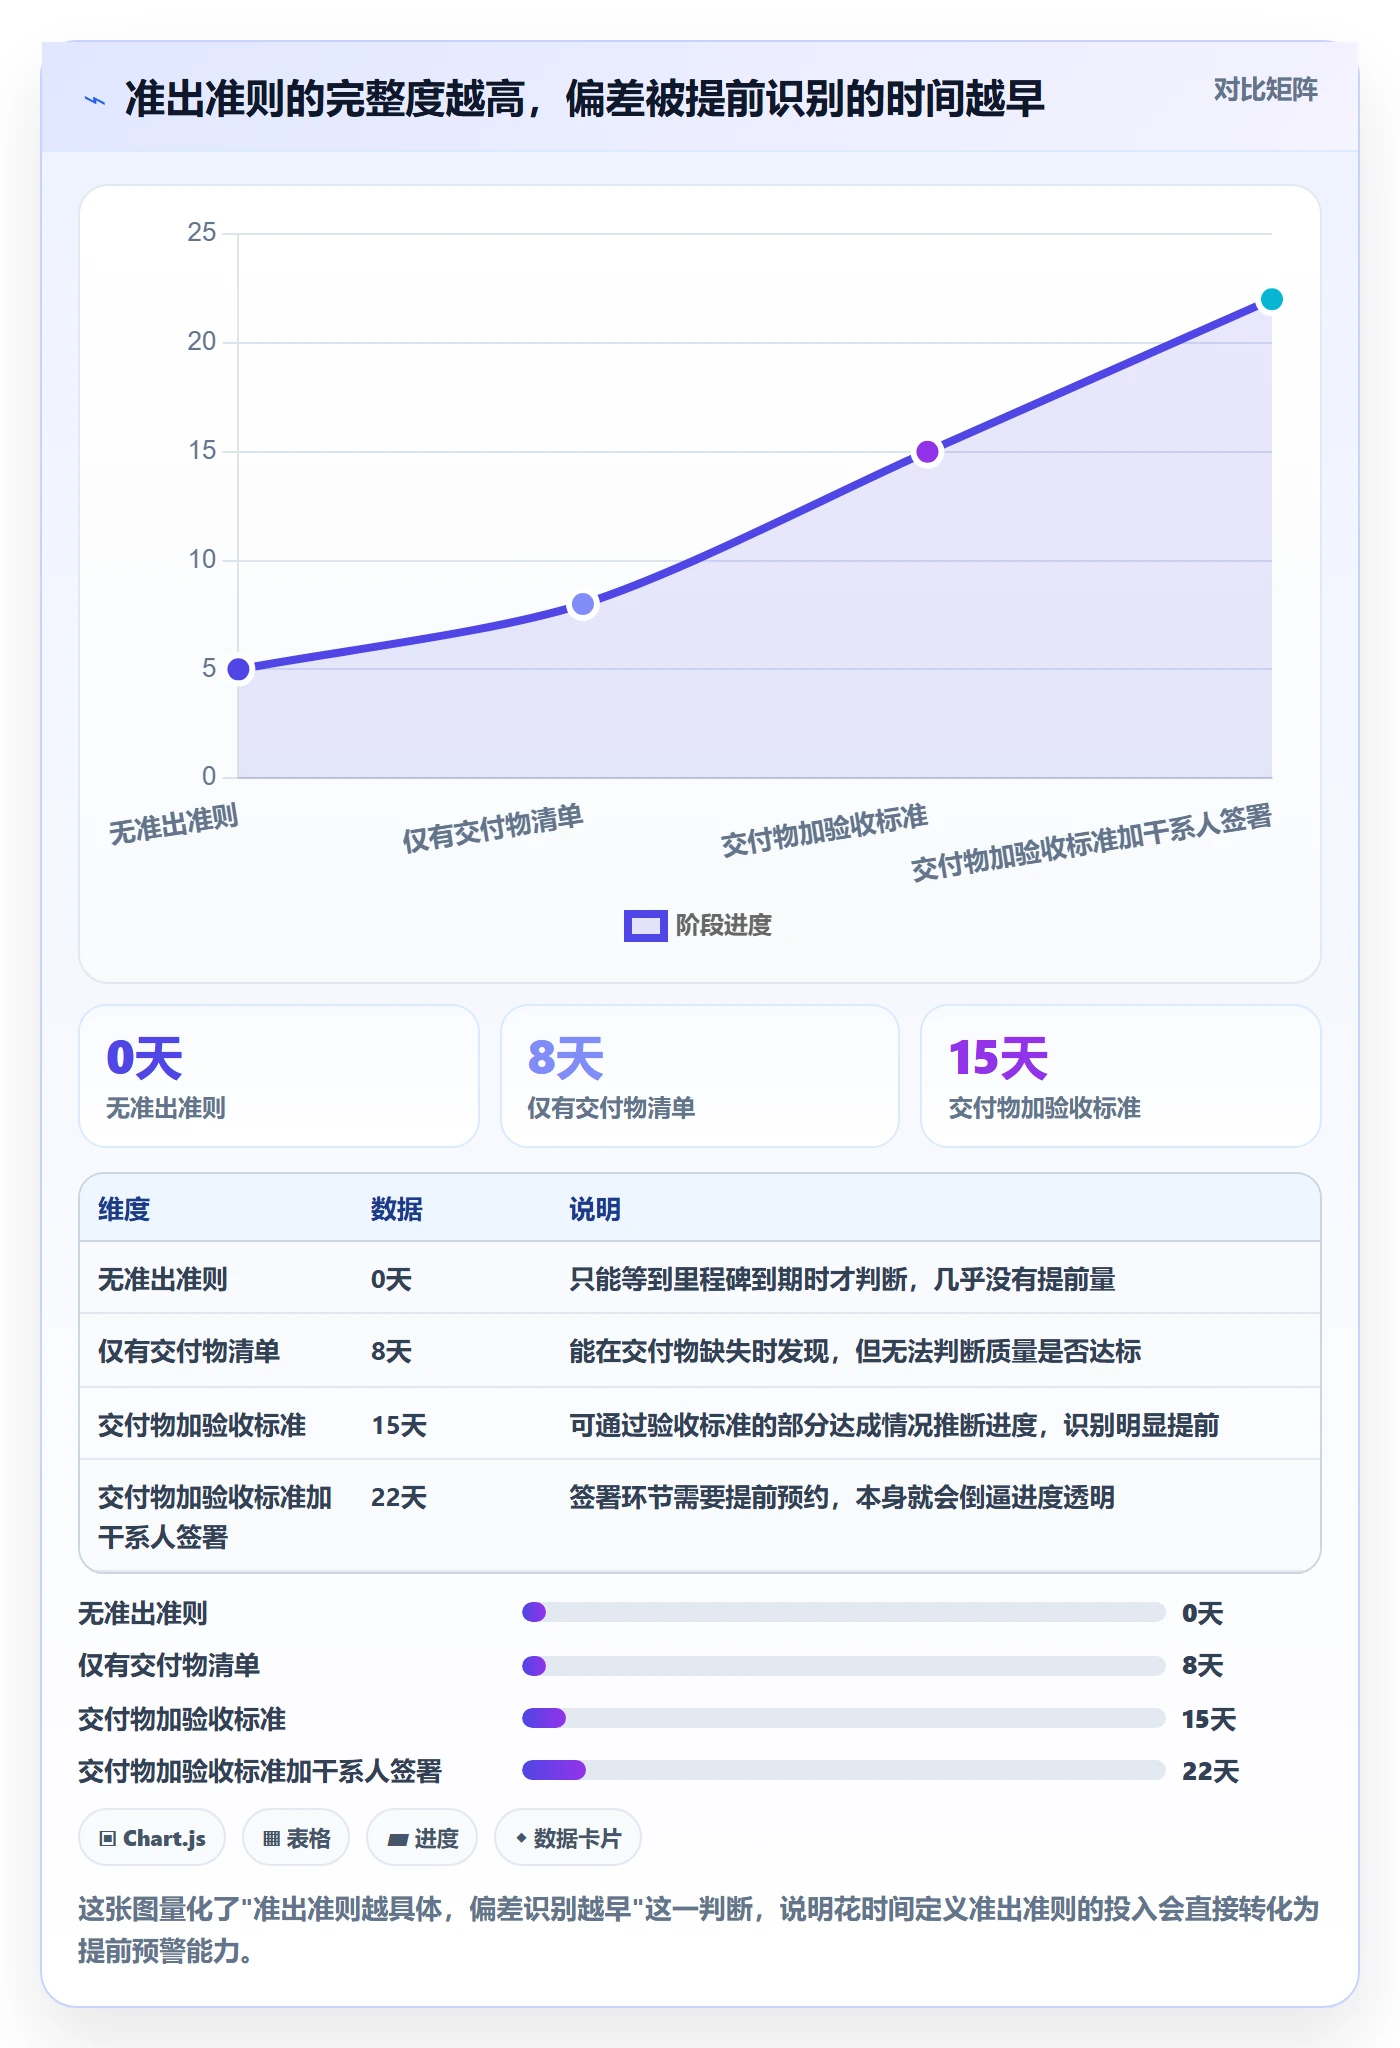Click the description 只能等到里程碑到期时才判断
This screenshot has height=2048, width=1400.
point(843,1279)
